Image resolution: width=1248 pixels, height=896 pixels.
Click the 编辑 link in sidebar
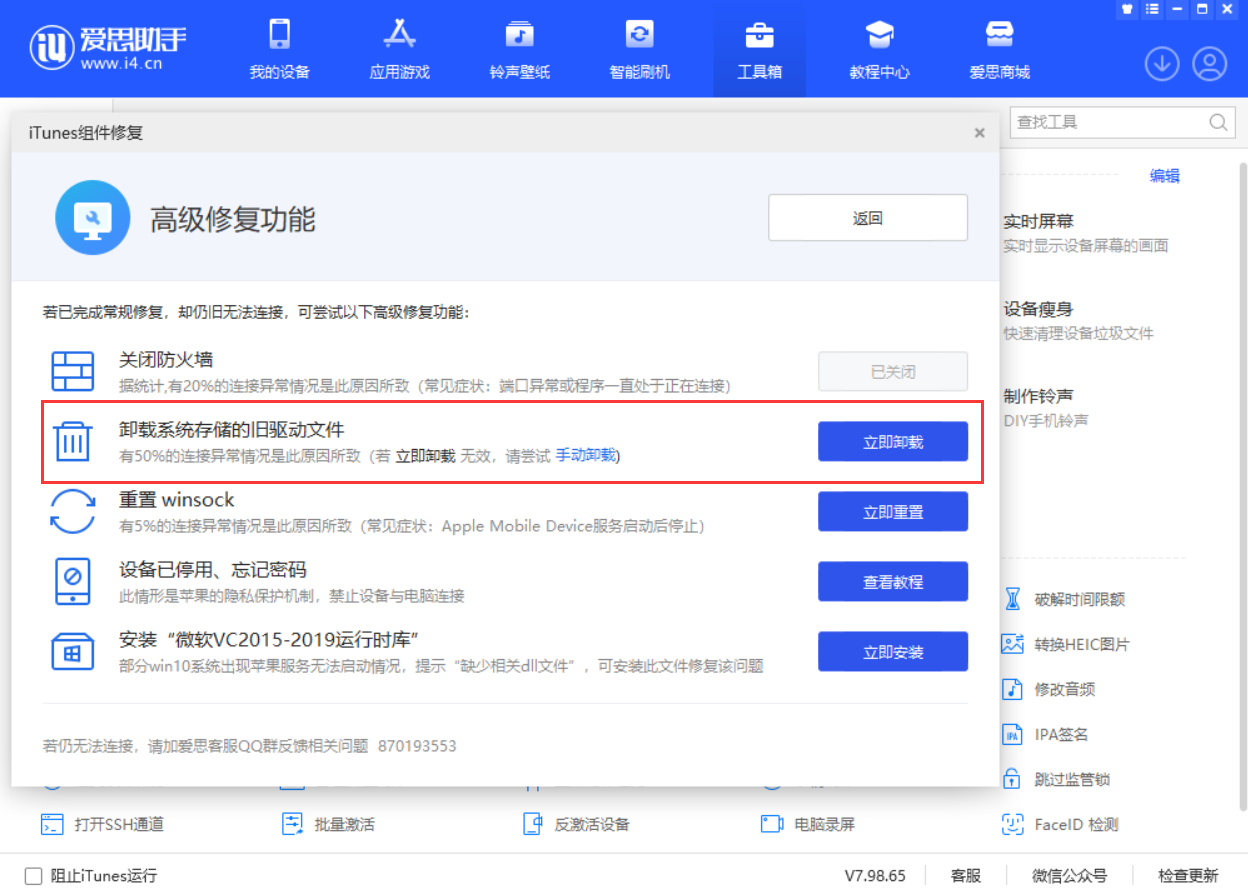[x=1165, y=175]
